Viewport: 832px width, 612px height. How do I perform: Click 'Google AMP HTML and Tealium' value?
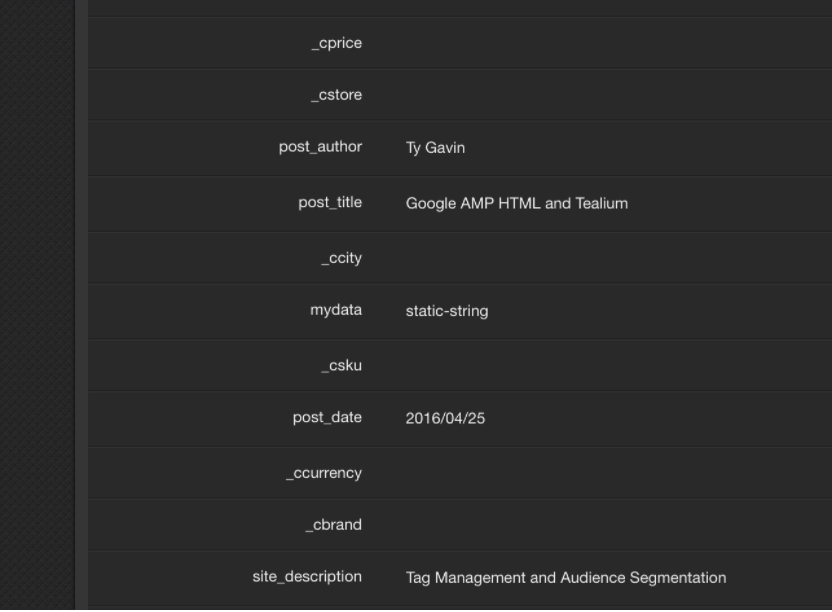[x=517, y=203]
